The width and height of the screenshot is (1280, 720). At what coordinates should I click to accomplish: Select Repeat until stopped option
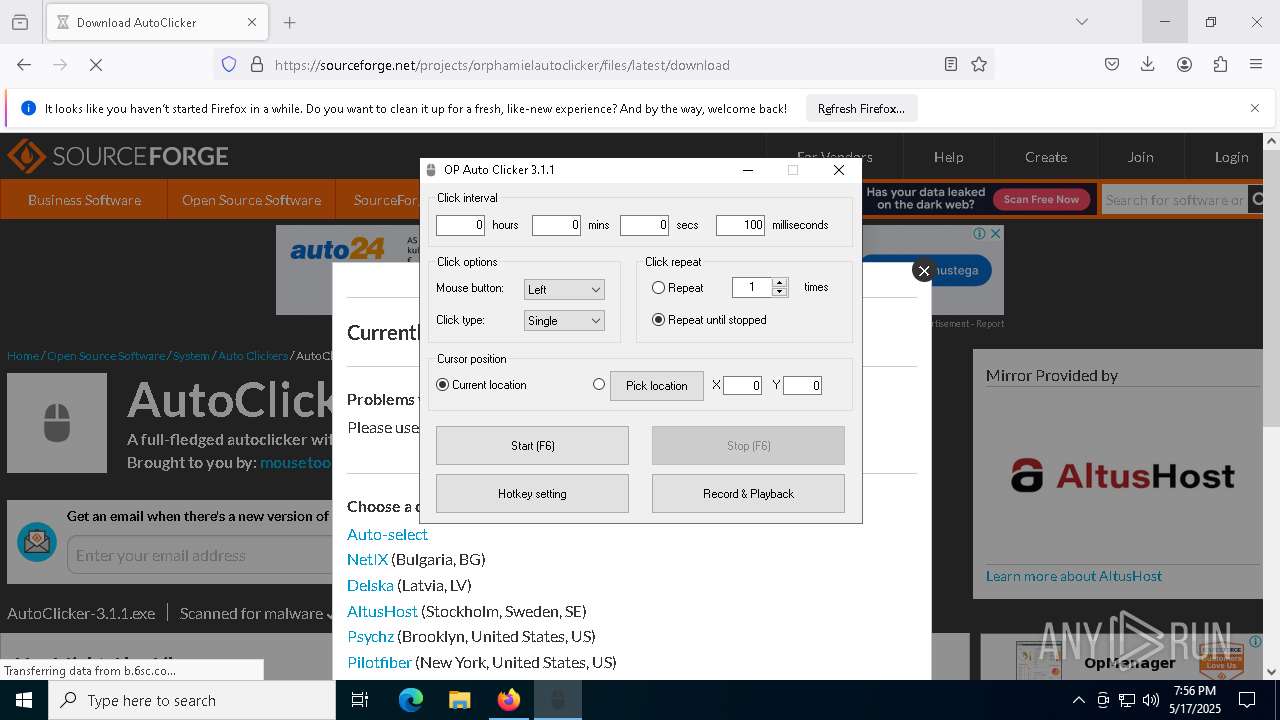pyautogui.click(x=658, y=320)
